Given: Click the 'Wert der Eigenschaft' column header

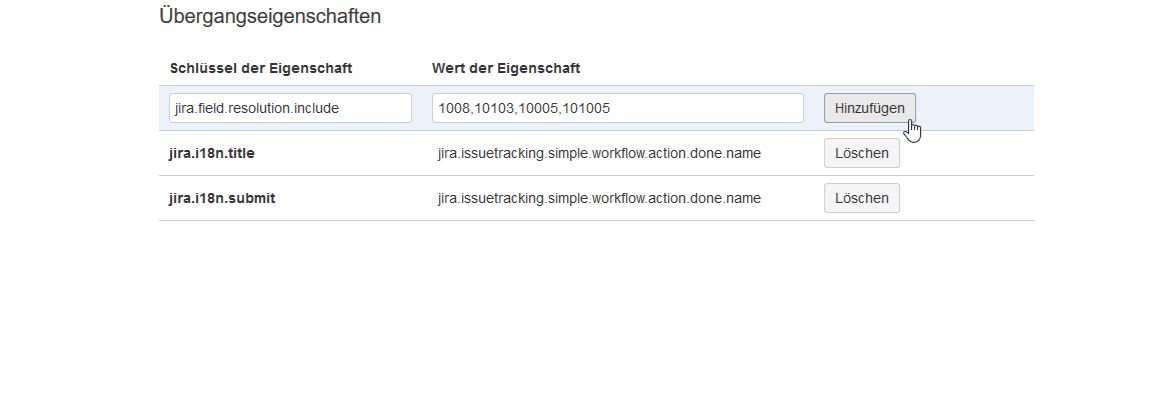Looking at the screenshot, I should tap(506, 68).
